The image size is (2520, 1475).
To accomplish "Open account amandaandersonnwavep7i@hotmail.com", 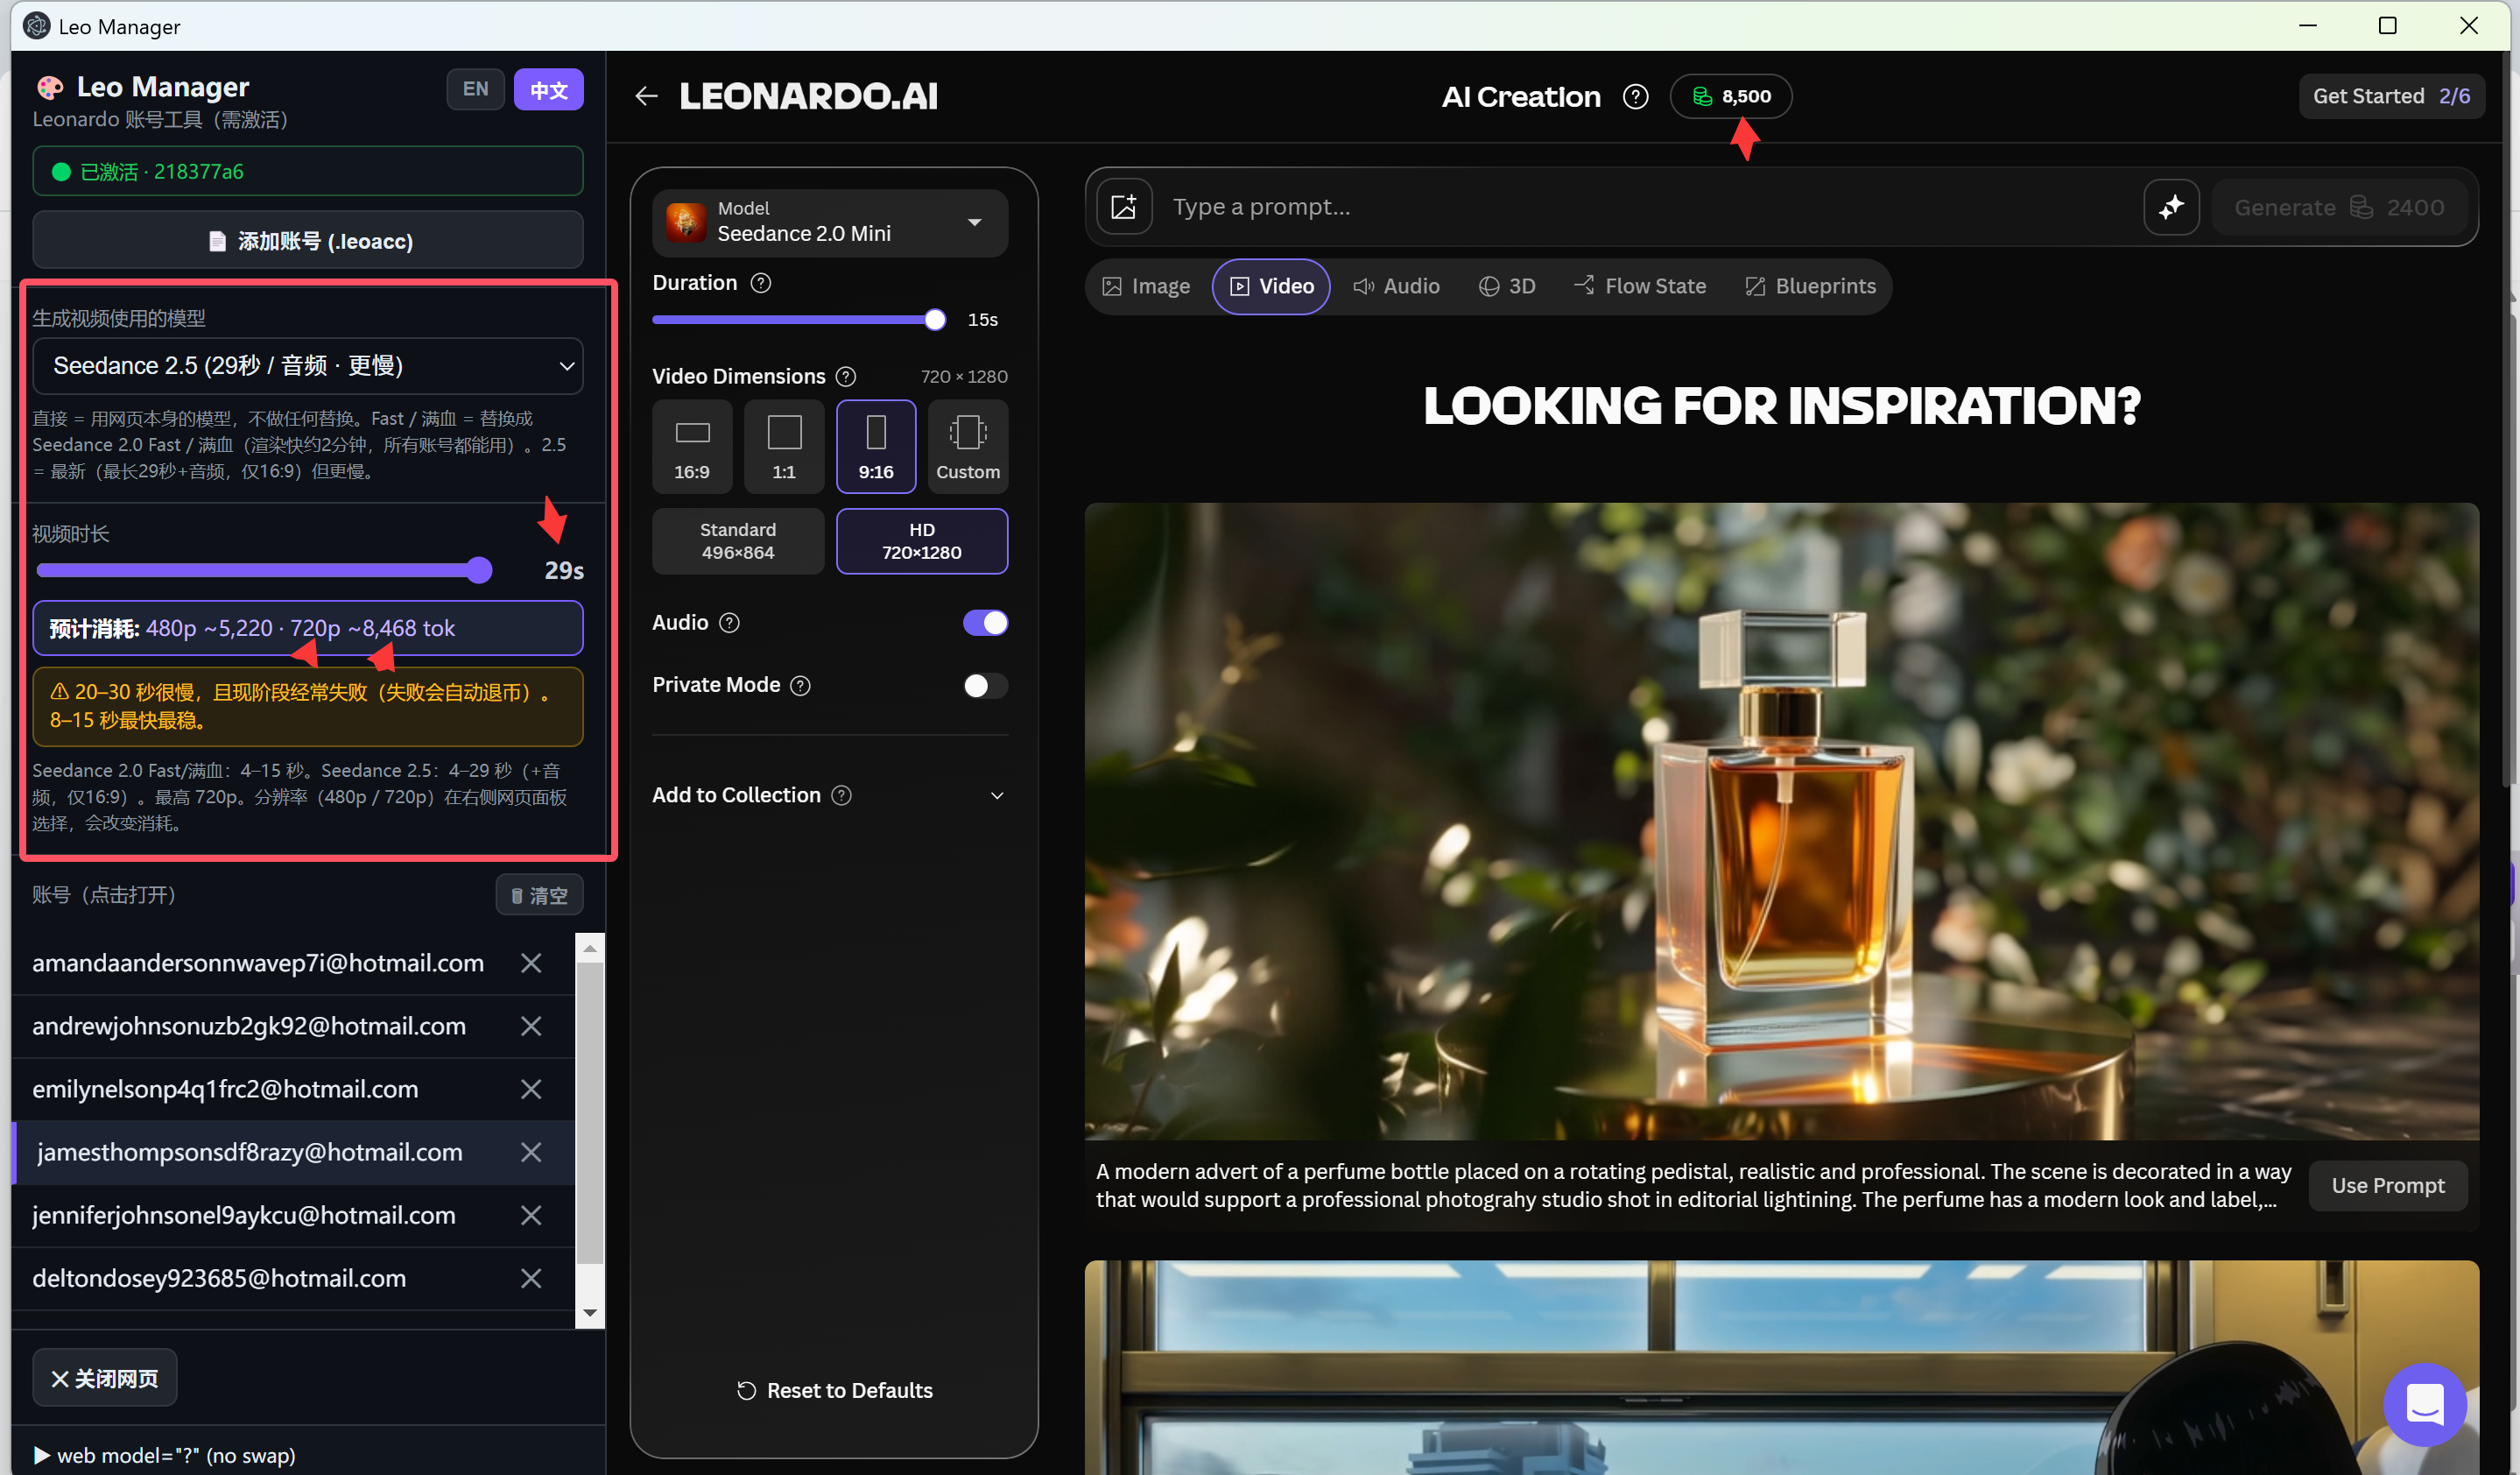I will click(258, 963).
